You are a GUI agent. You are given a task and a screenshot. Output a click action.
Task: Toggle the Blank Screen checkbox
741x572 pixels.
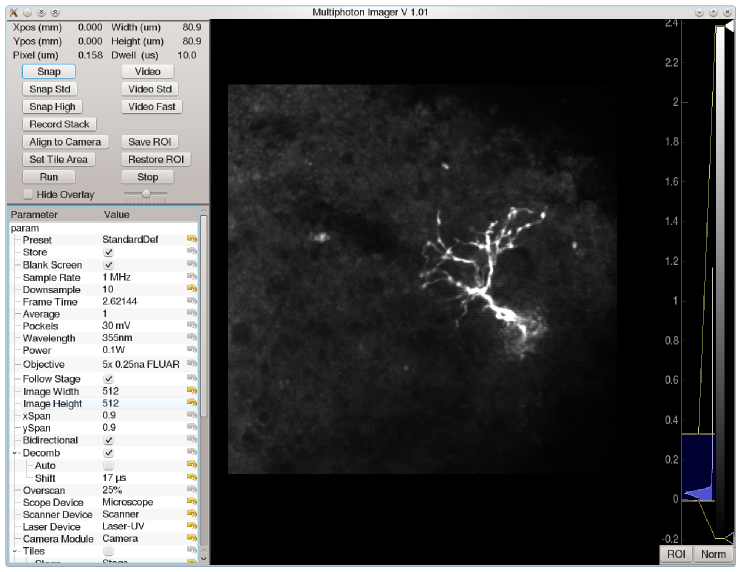(109, 265)
